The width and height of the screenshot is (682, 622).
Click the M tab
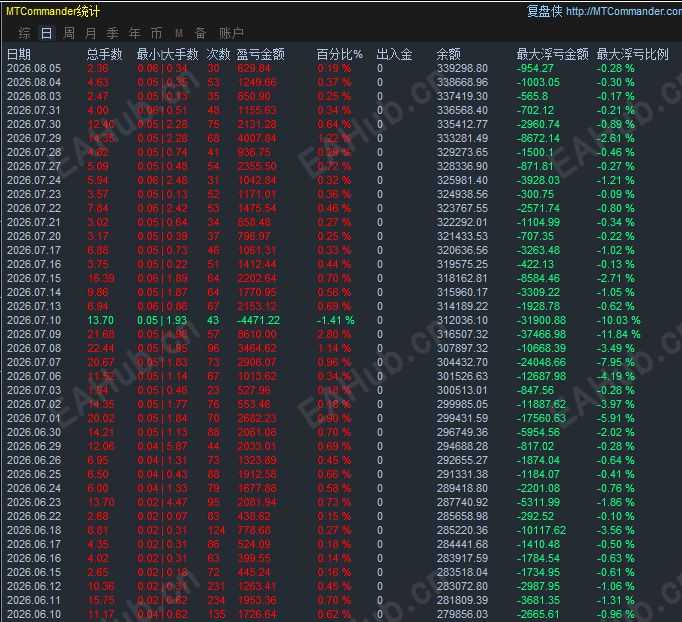pyautogui.click(x=178, y=33)
